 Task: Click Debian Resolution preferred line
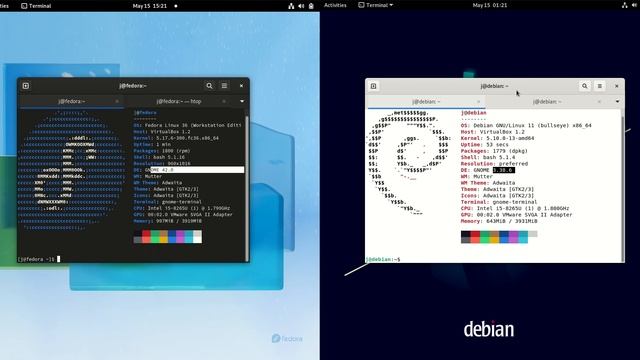pos(494,164)
